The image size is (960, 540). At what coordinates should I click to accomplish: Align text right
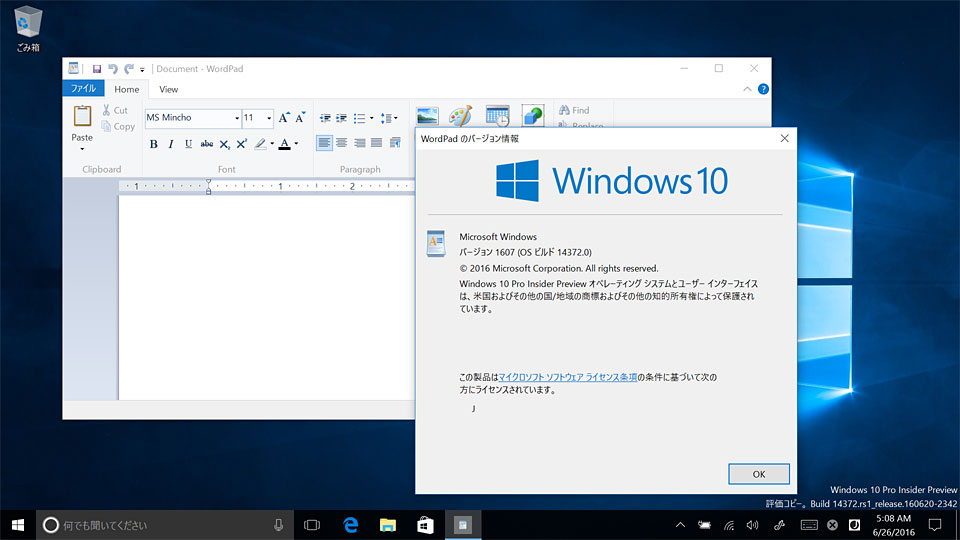click(359, 143)
